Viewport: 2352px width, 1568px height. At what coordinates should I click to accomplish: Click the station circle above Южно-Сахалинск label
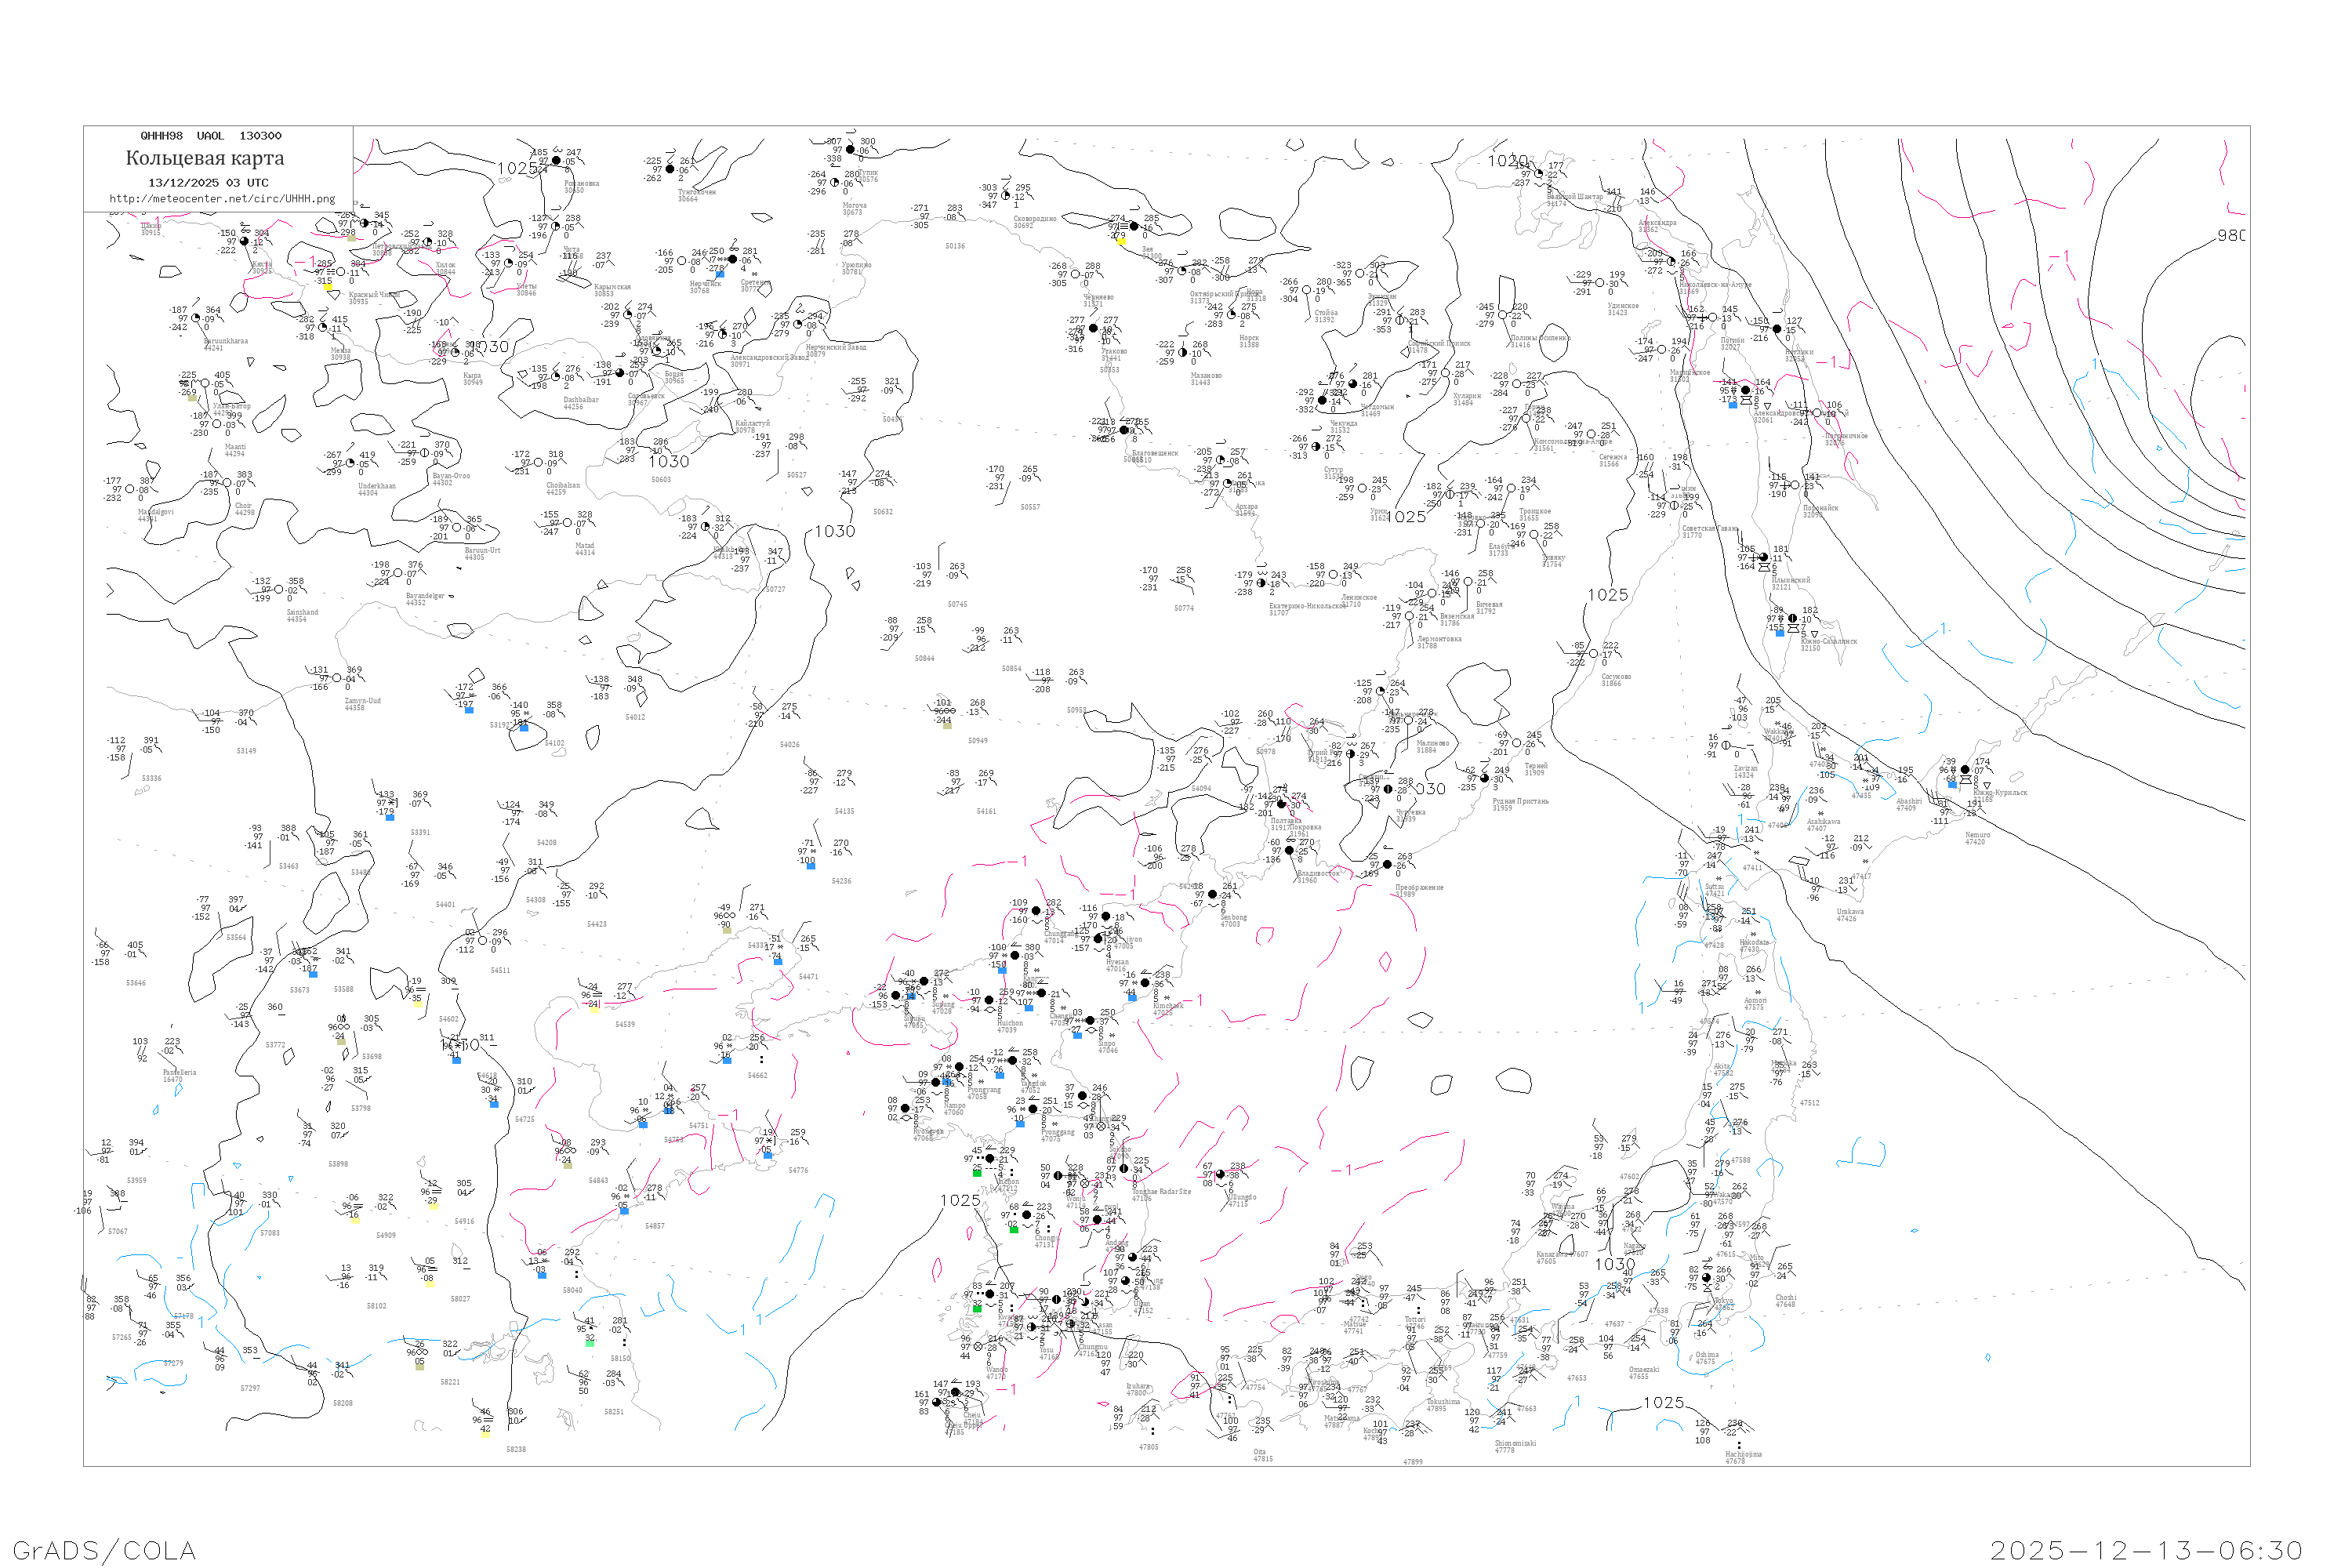click(1792, 619)
